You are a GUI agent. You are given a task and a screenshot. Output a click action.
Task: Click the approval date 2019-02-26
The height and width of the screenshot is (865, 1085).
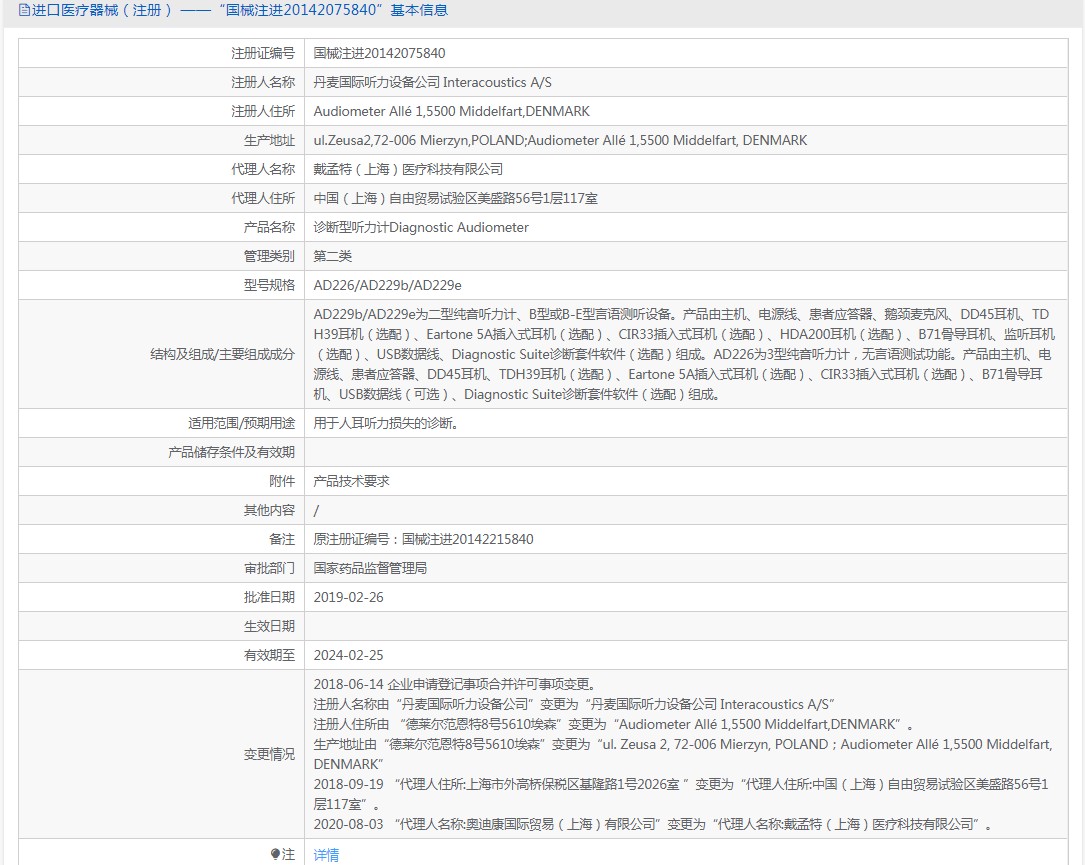tap(348, 597)
